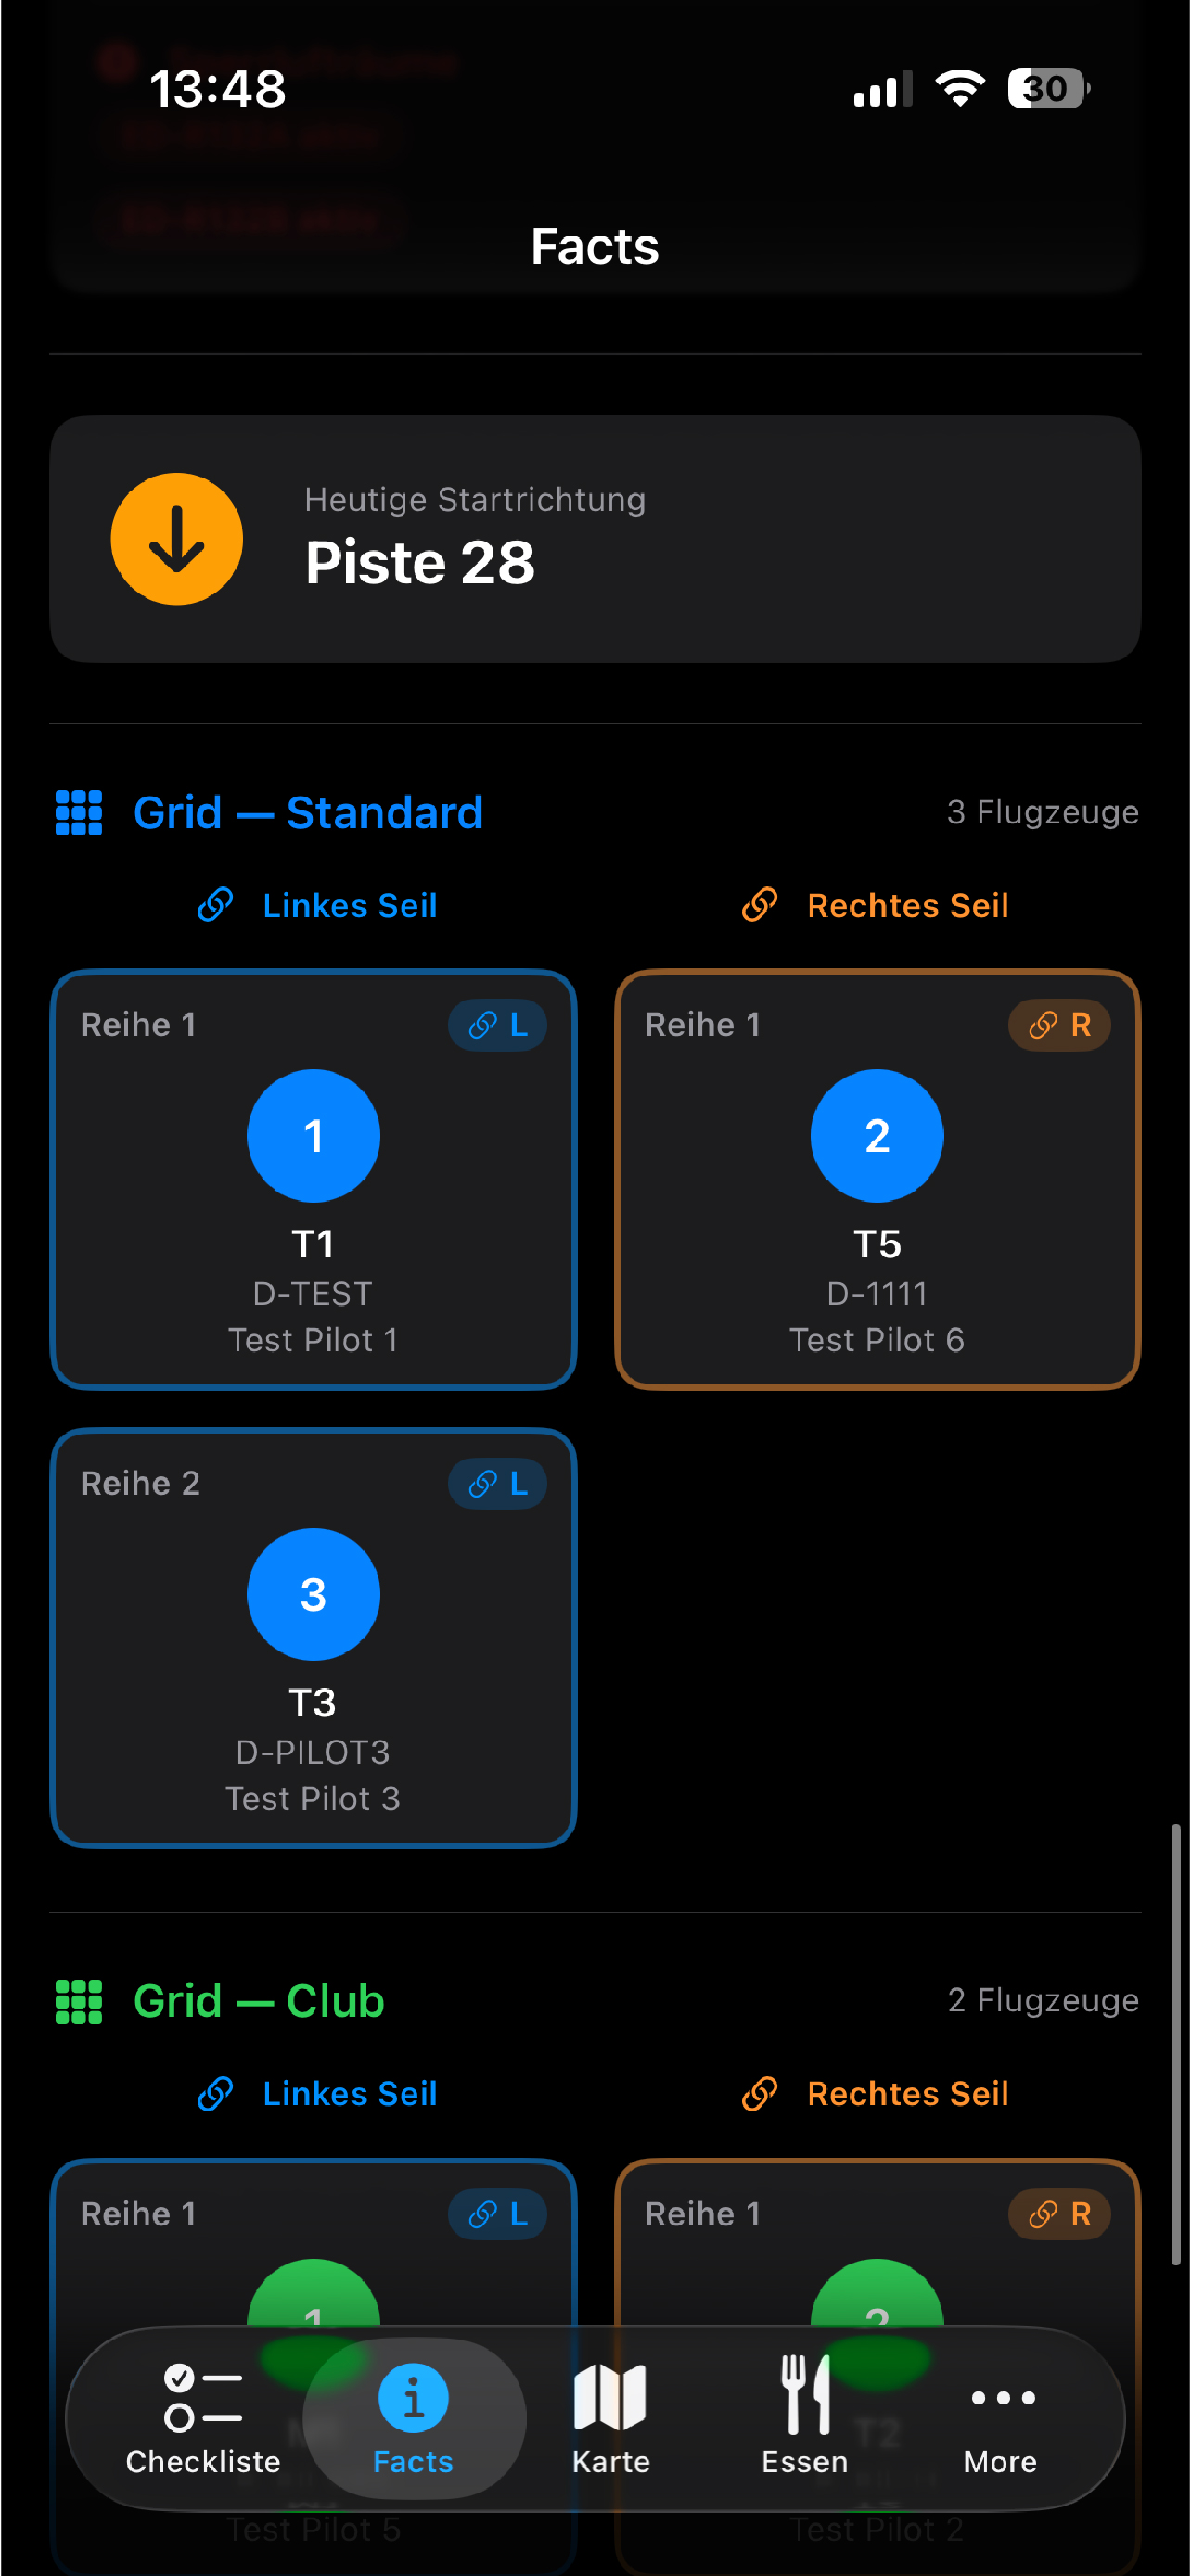Open the More menu
The width and height of the screenshot is (1191, 2576).
pos(1001,2418)
